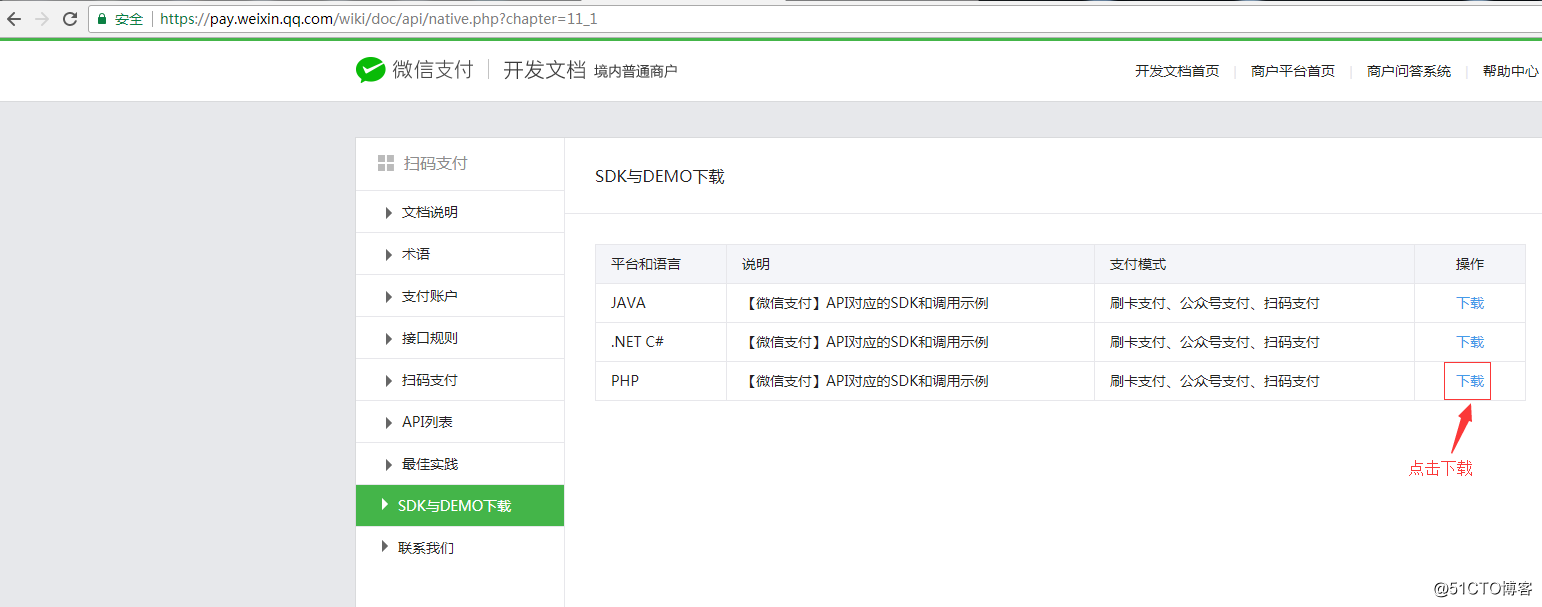Expand the 最佳实践 sidebar arrow
1542x607 pixels.
click(x=388, y=464)
